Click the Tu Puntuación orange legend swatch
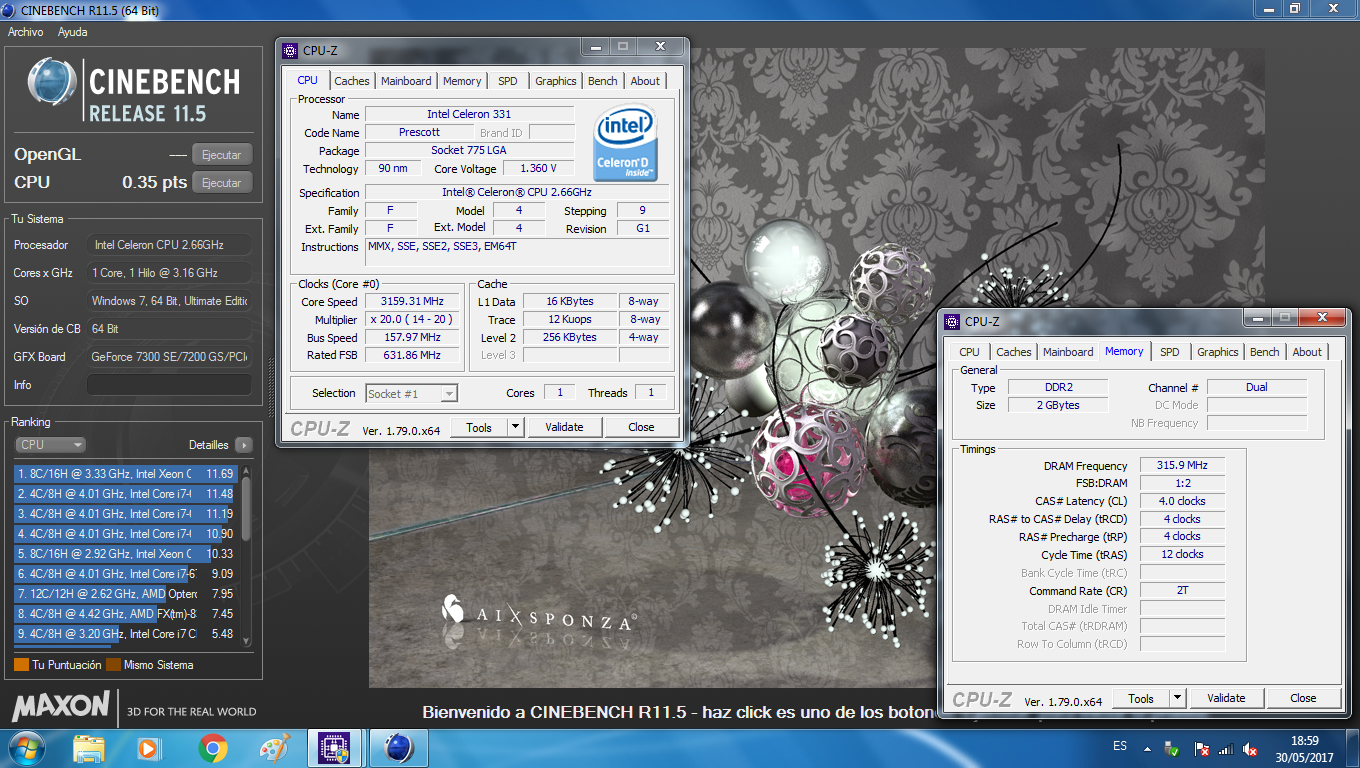This screenshot has width=1360, height=768. (x=21, y=665)
